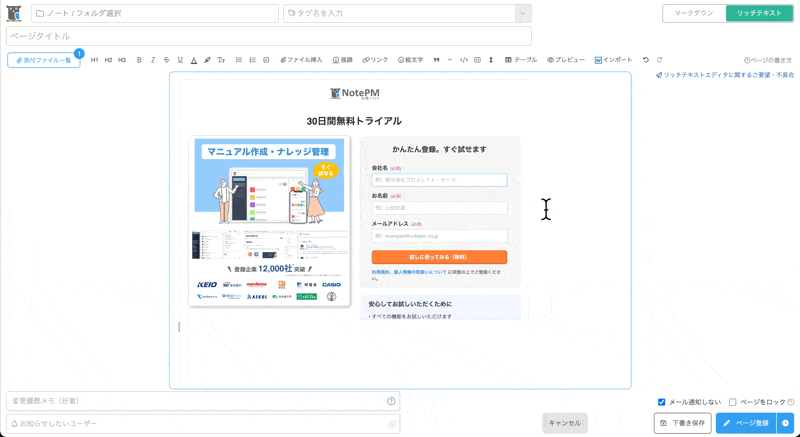
Task: Click the お知らせしたいユーザー field
Action: click(203, 424)
